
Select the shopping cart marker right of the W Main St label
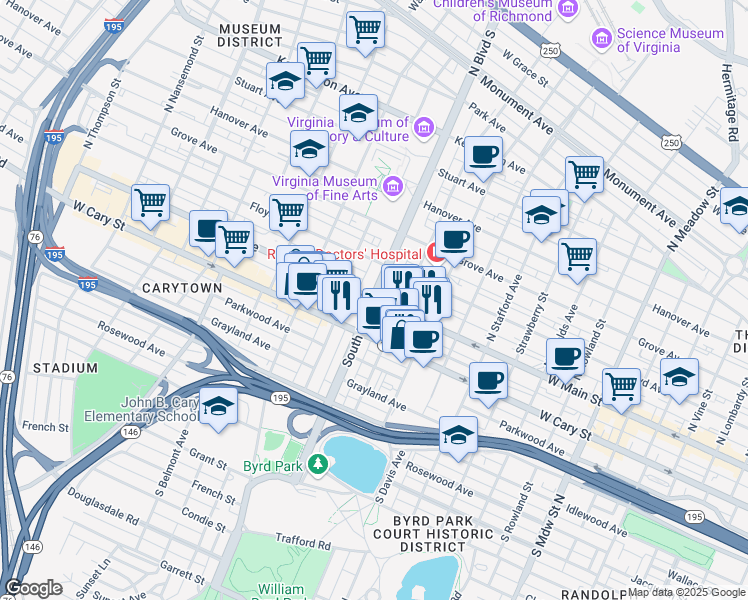[x=621, y=388]
